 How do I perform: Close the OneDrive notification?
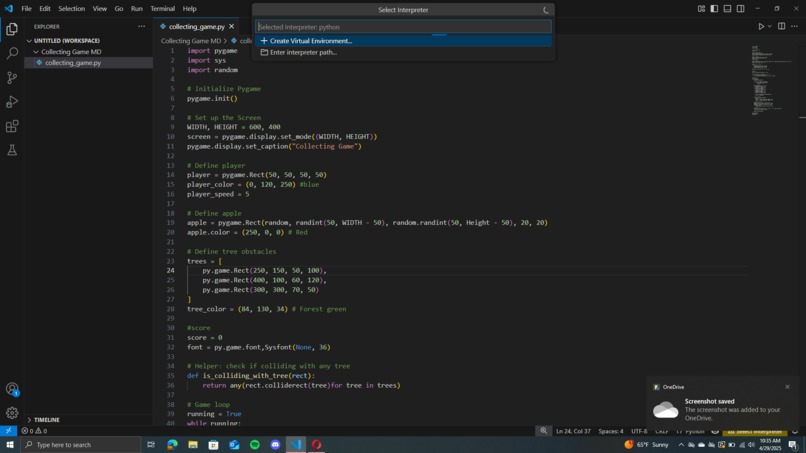point(787,387)
